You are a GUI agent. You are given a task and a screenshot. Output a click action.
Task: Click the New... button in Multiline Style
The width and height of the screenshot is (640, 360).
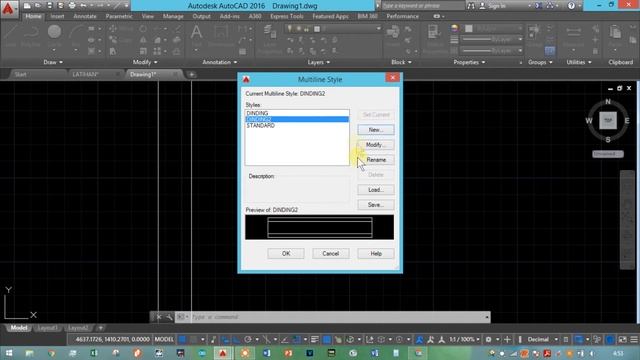click(376, 130)
